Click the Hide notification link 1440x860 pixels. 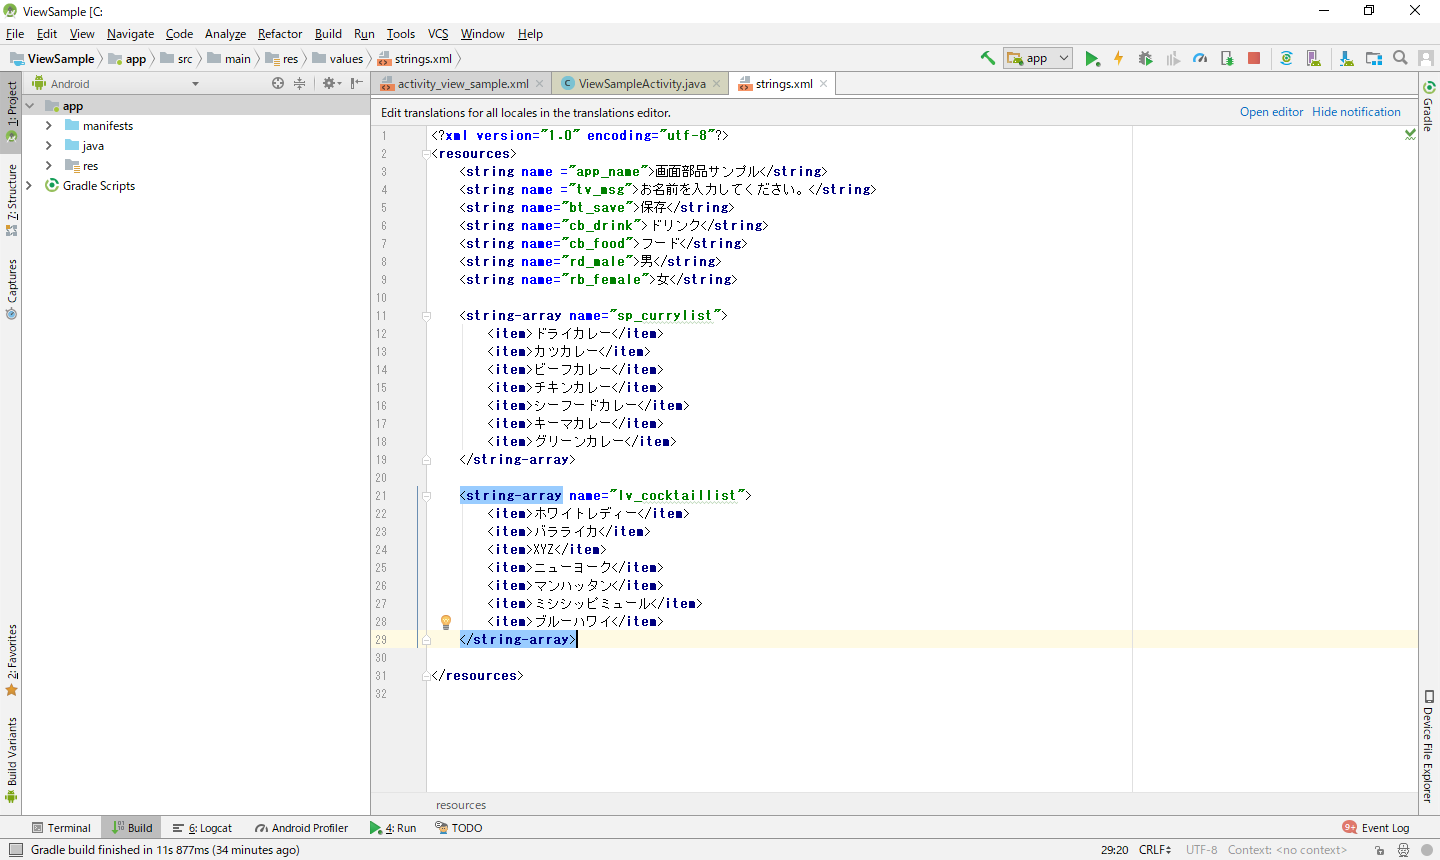1356,112
